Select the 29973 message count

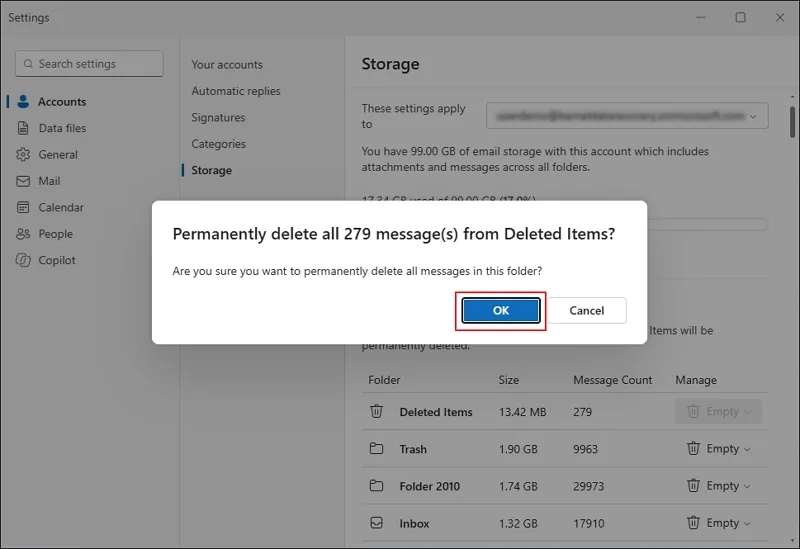588,487
